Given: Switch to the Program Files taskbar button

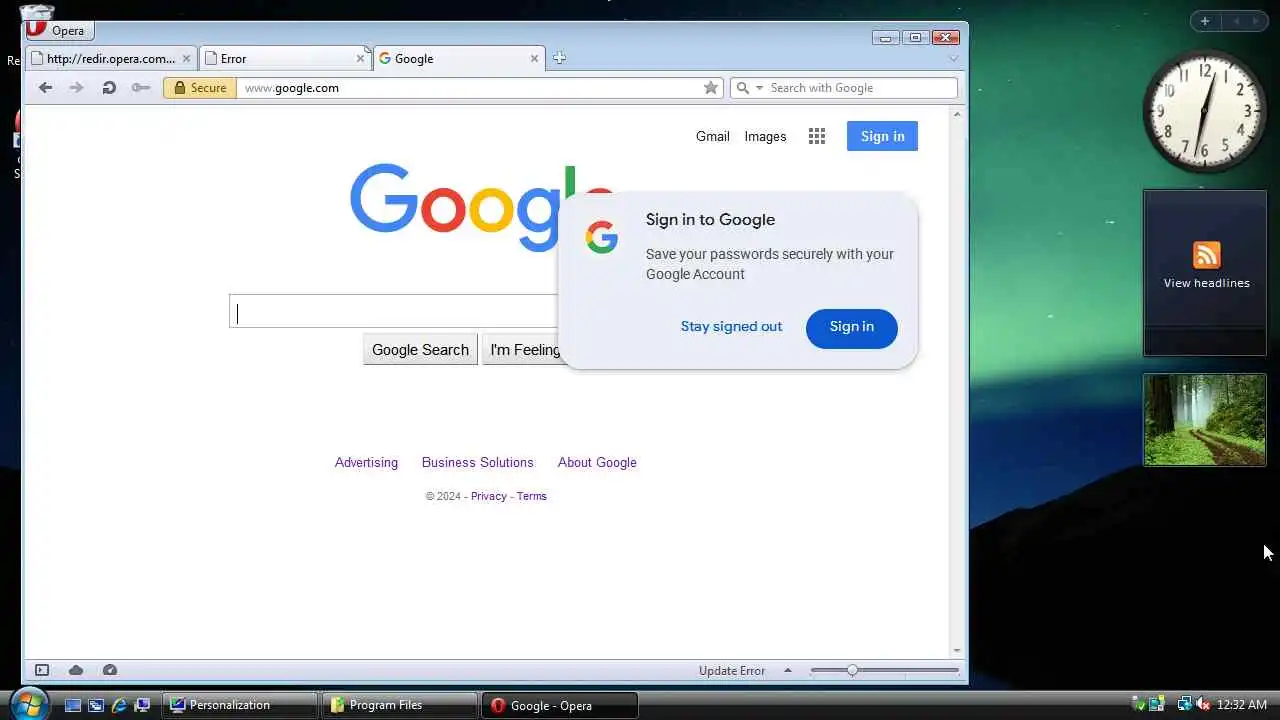Looking at the screenshot, I should tap(400, 705).
